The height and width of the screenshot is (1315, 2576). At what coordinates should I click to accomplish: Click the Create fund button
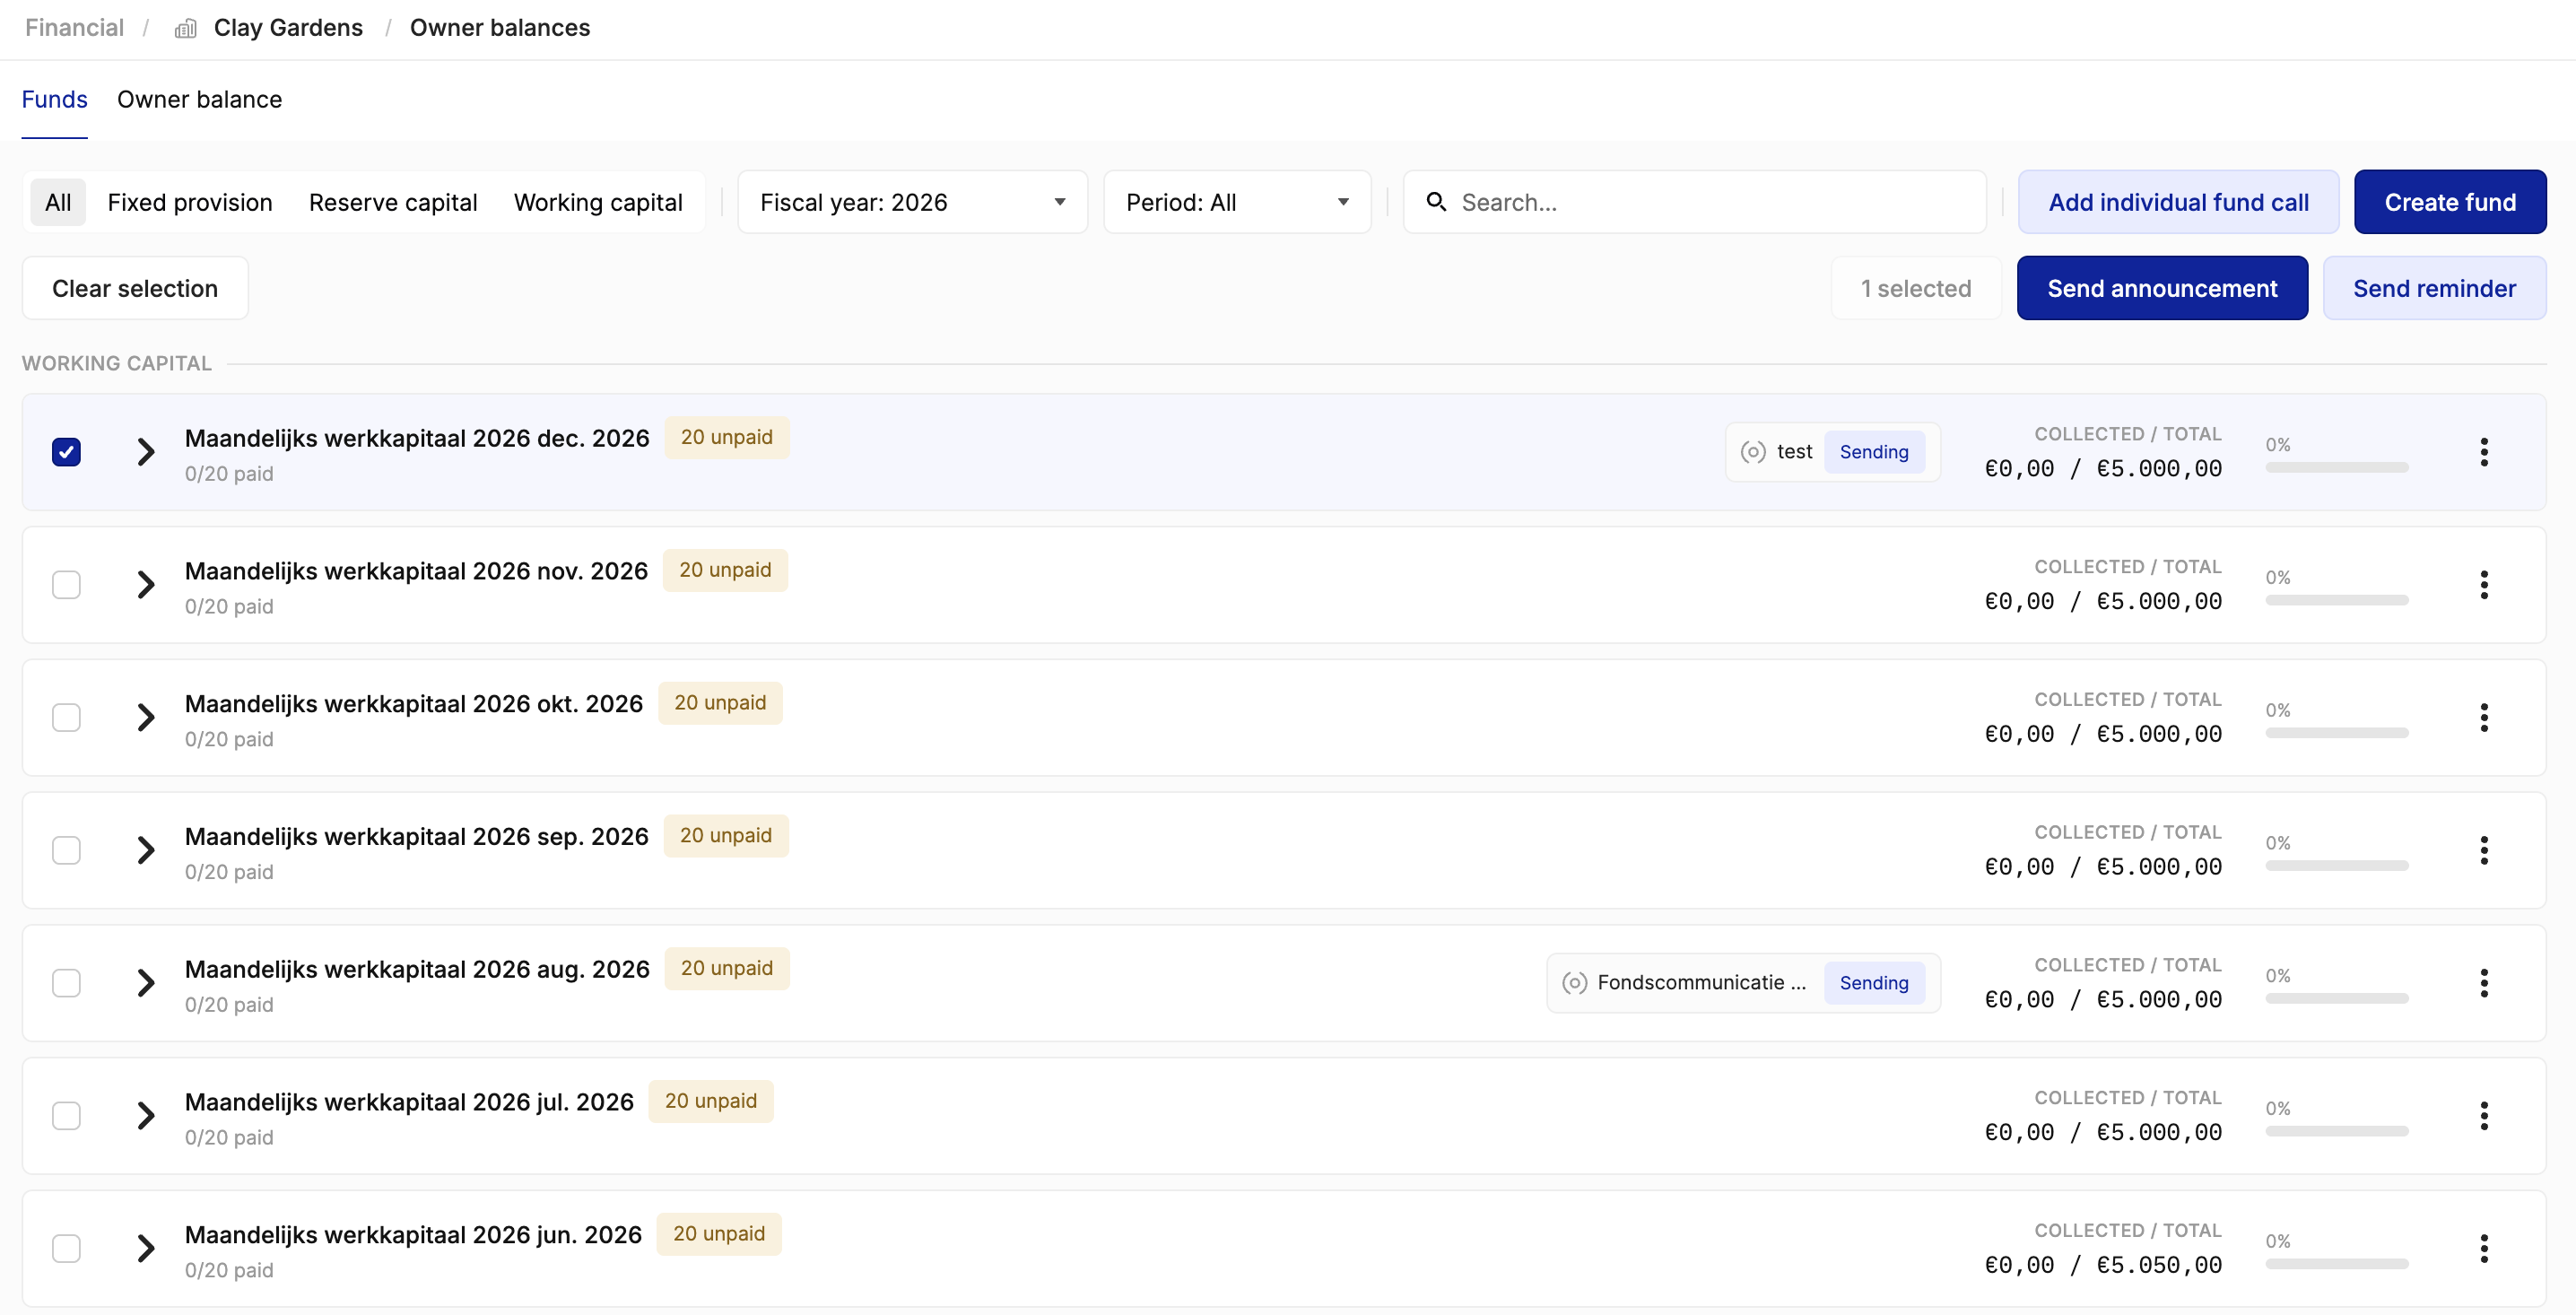pos(2450,202)
